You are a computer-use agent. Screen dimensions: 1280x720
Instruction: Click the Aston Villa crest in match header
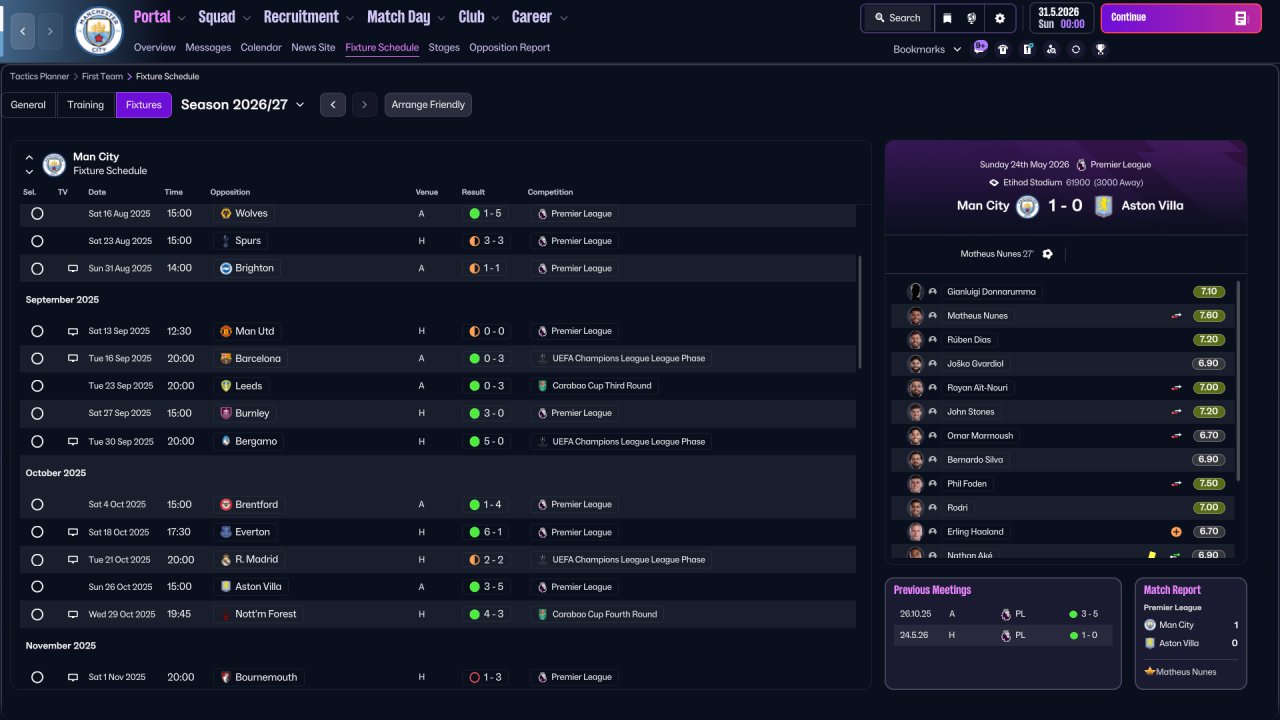1104,206
